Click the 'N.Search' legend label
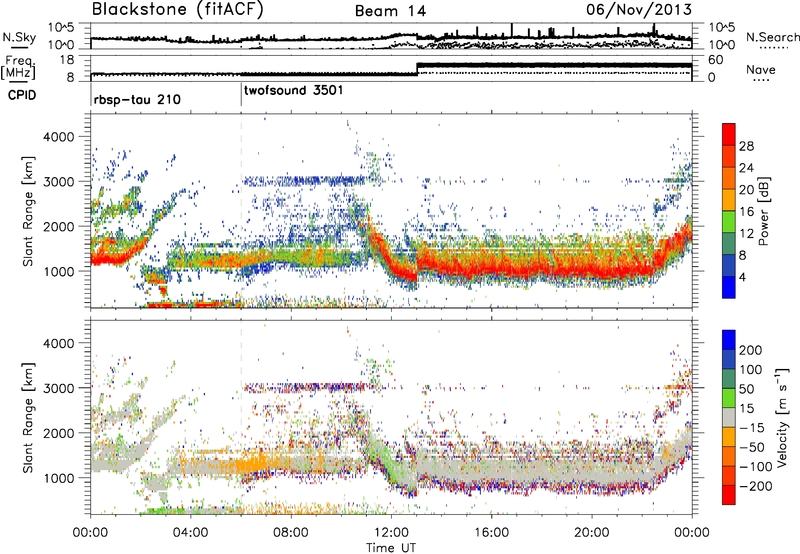 772,37
